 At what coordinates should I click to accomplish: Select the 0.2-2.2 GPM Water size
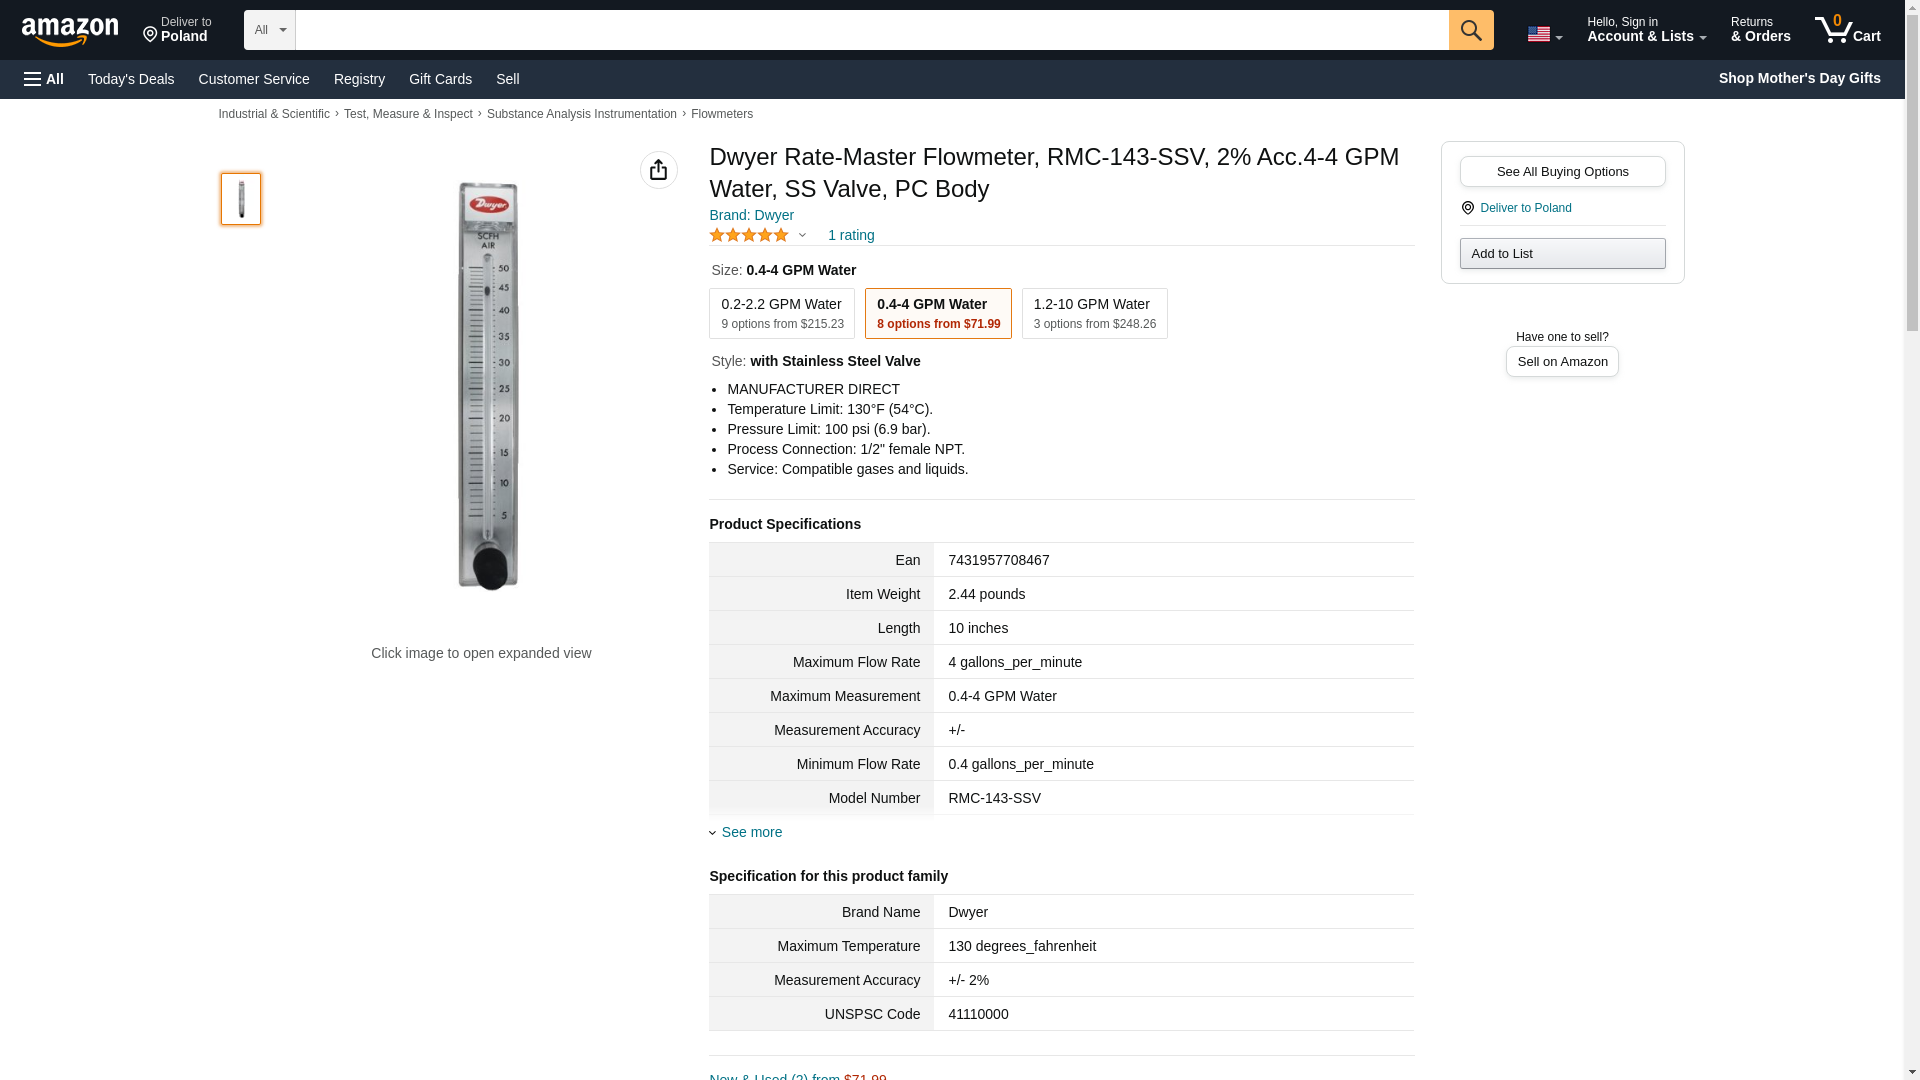(781, 313)
